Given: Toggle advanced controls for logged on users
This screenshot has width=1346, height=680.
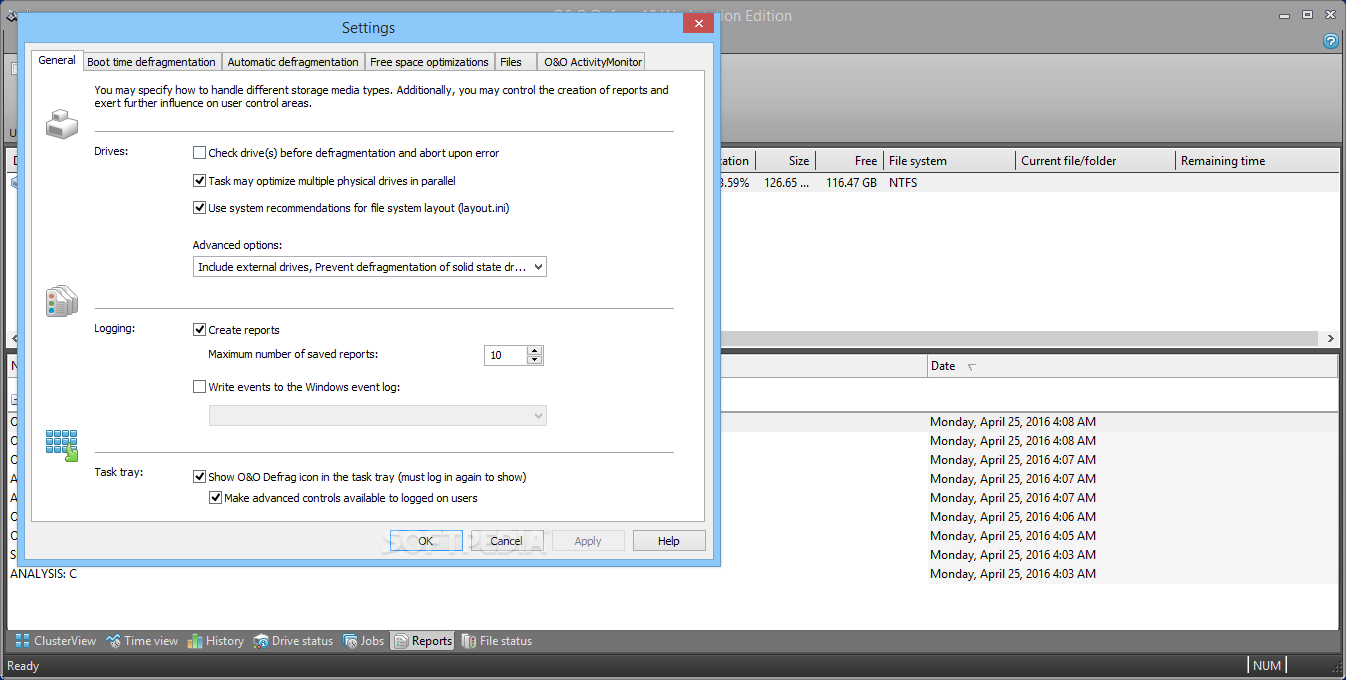Looking at the screenshot, I should click(x=215, y=498).
